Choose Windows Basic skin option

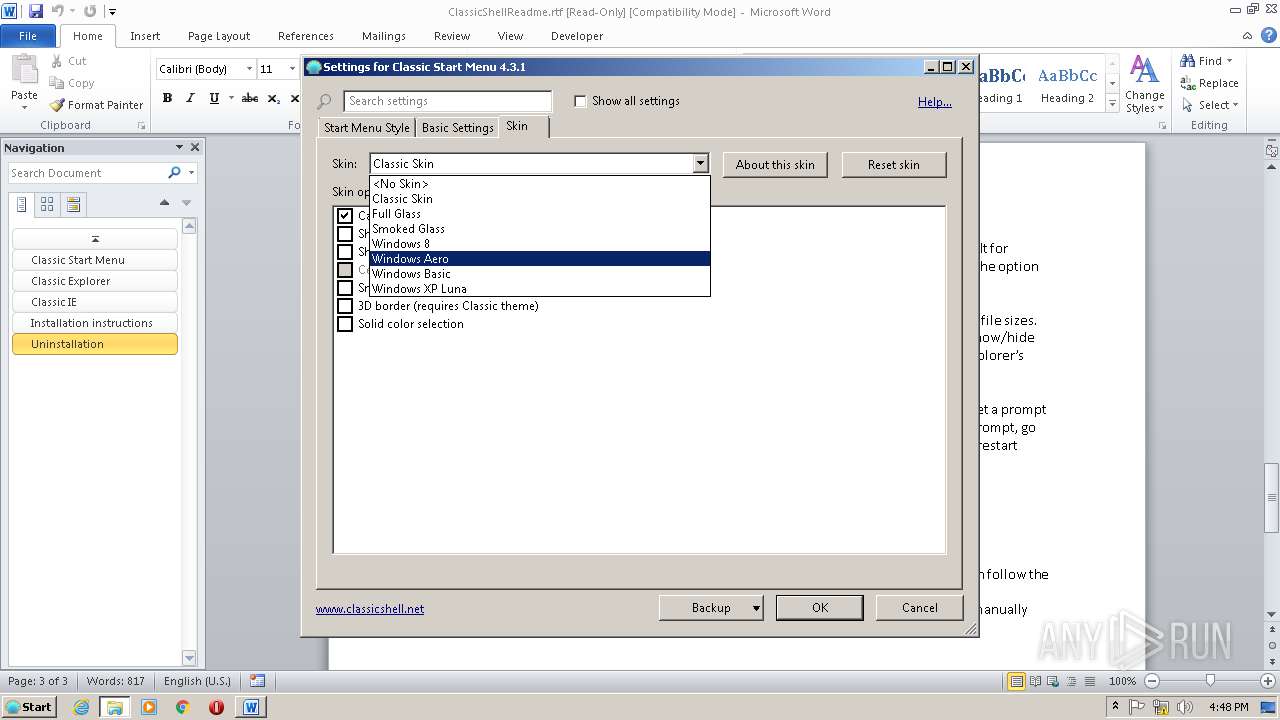pos(539,274)
